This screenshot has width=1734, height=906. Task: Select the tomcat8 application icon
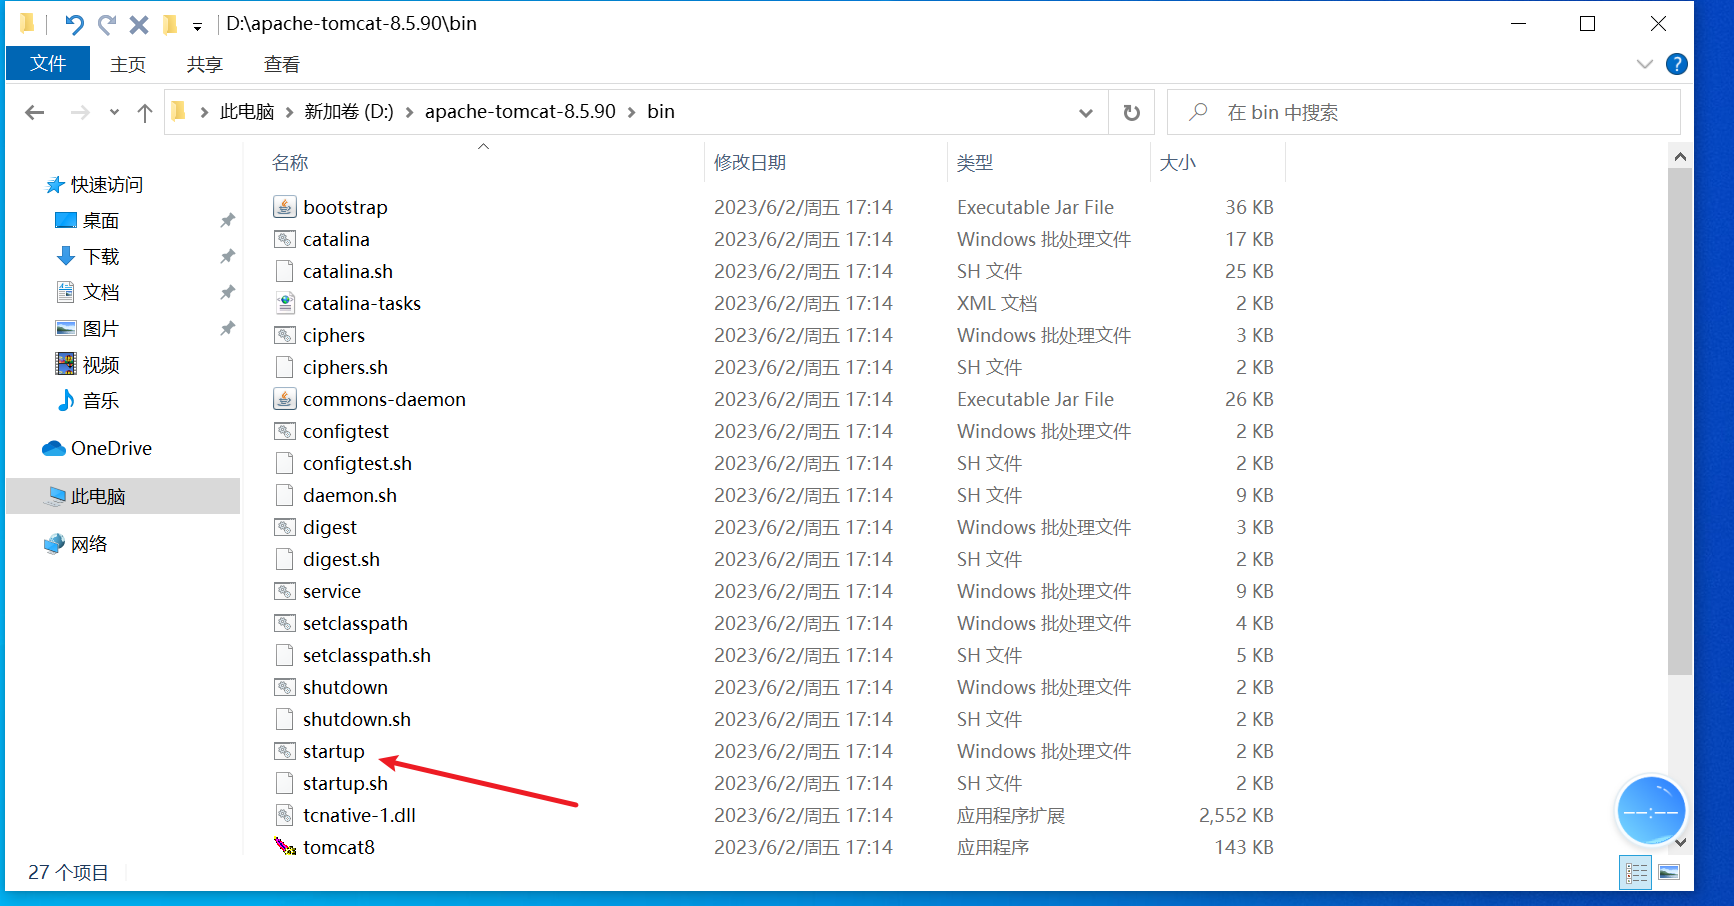[285, 847]
